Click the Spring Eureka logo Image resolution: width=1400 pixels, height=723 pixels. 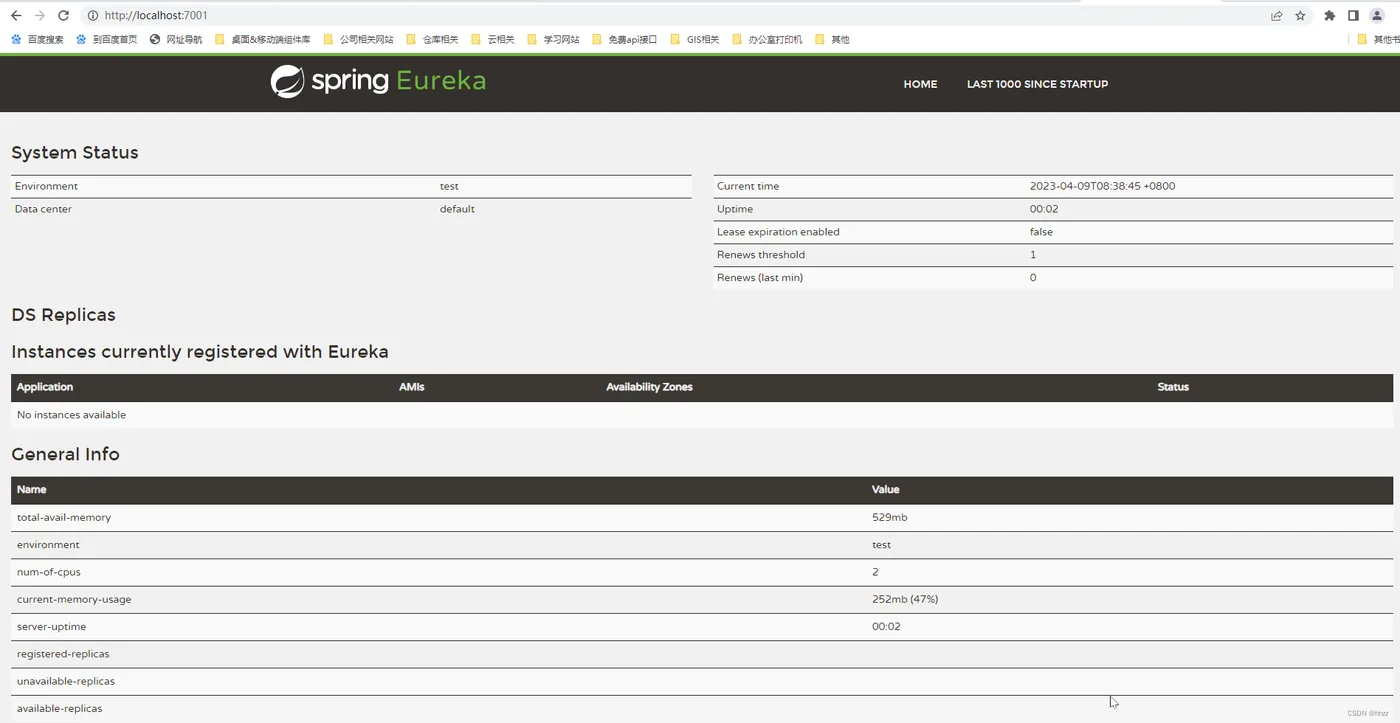point(378,81)
